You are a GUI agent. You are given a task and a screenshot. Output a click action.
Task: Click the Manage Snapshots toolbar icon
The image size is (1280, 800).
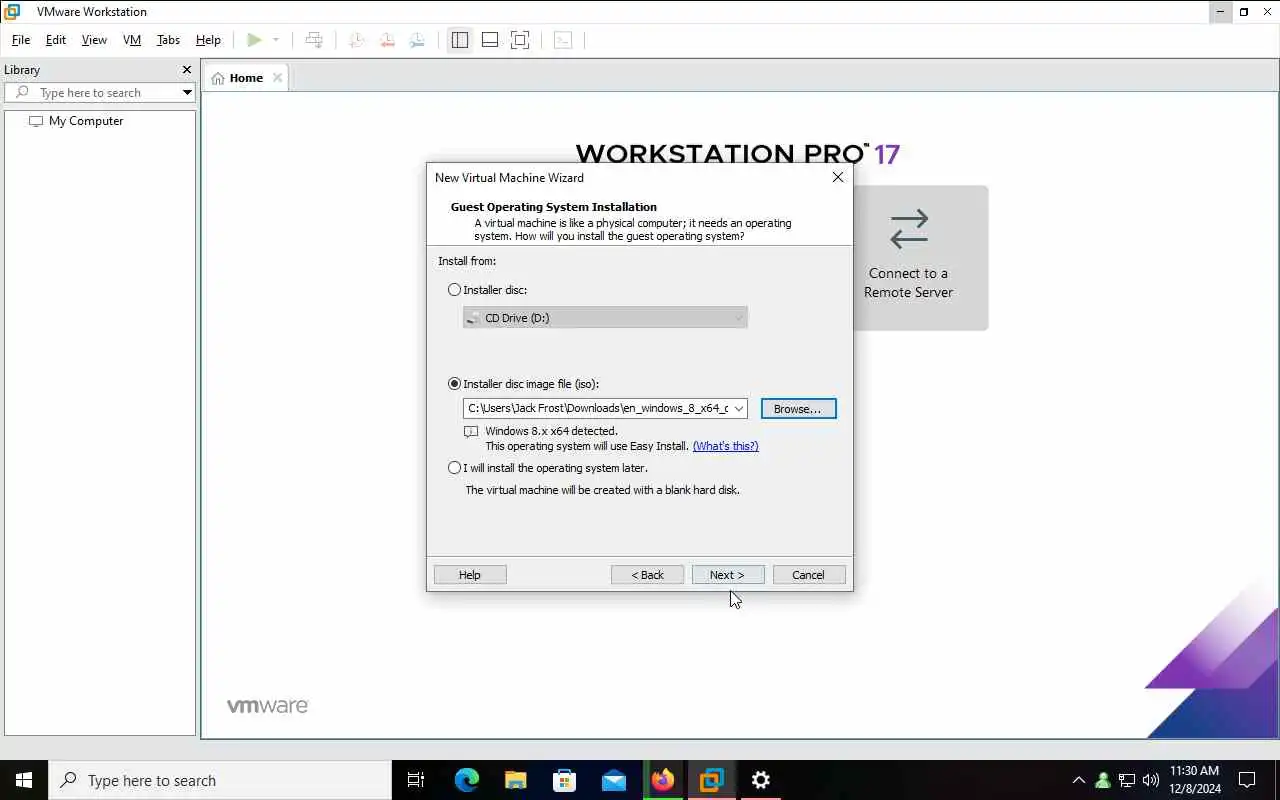[417, 40]
